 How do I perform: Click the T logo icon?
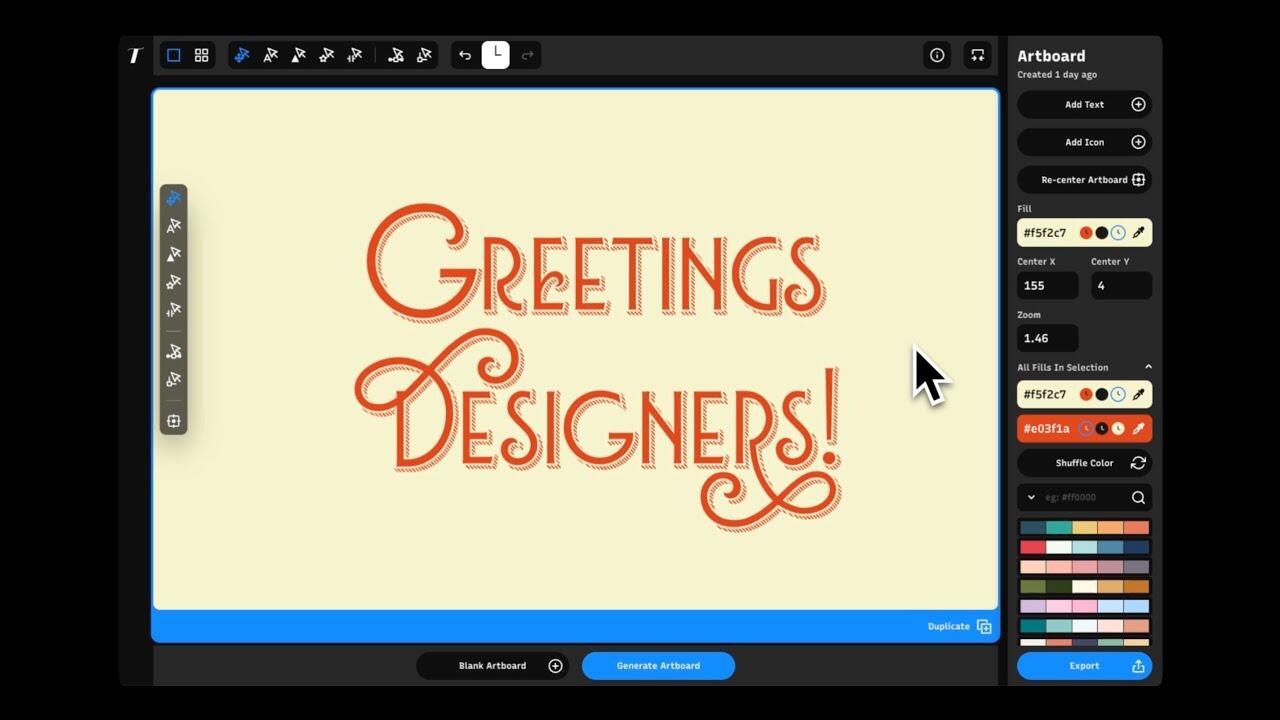[135, 55]
